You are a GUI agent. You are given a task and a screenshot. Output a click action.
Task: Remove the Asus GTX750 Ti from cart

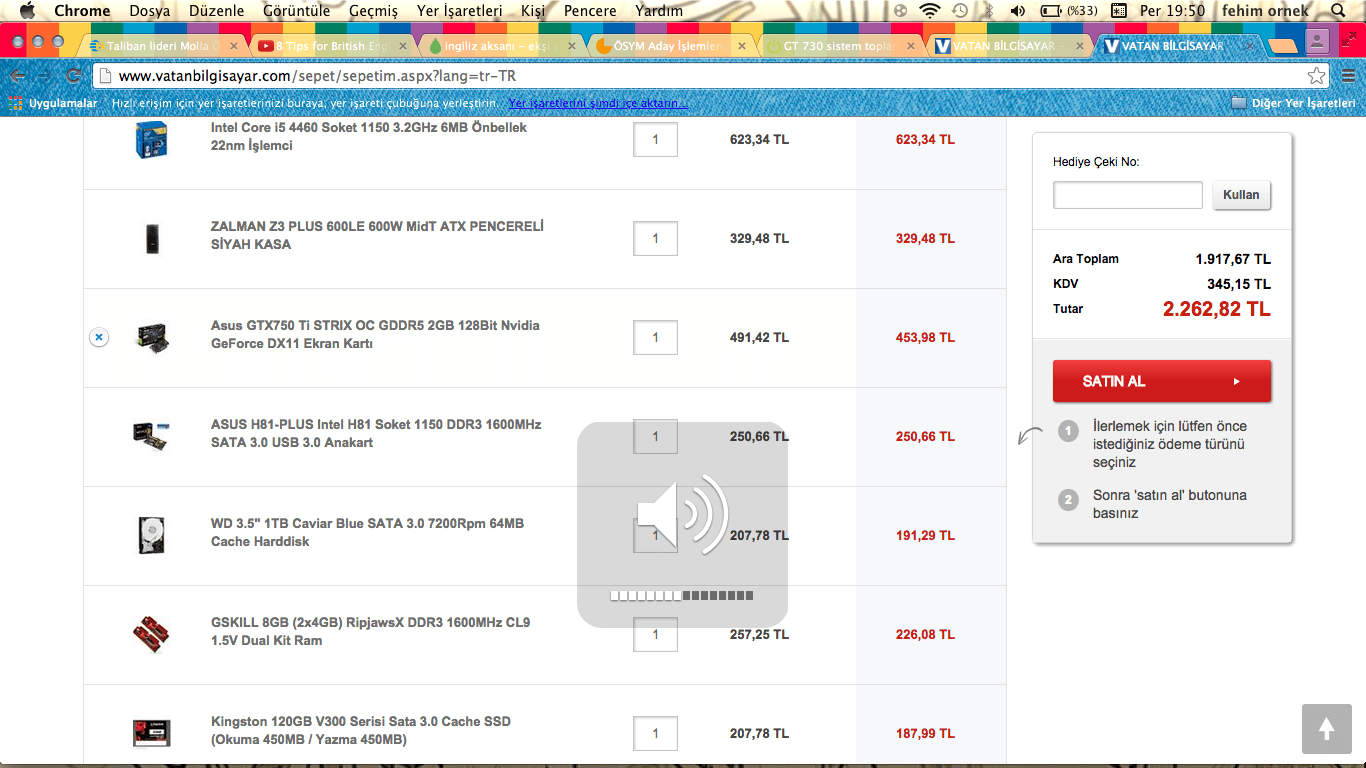99,338
